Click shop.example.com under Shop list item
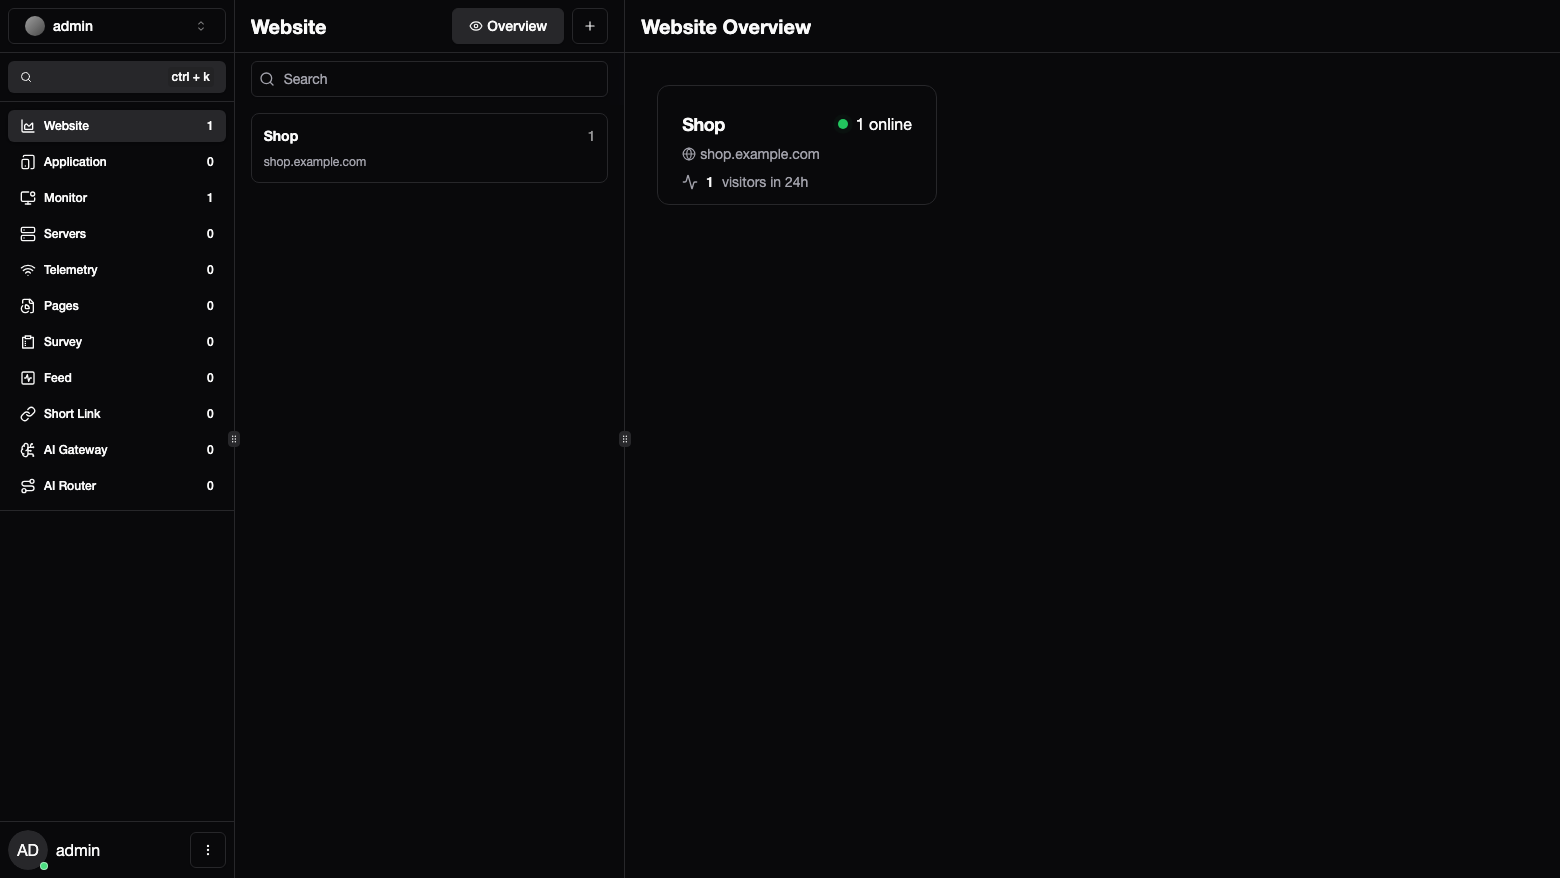 [x=315, y=162]
